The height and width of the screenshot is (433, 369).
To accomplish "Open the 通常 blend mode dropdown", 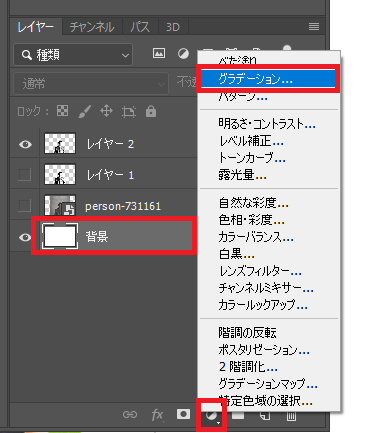I will click(x=90, y=84).
